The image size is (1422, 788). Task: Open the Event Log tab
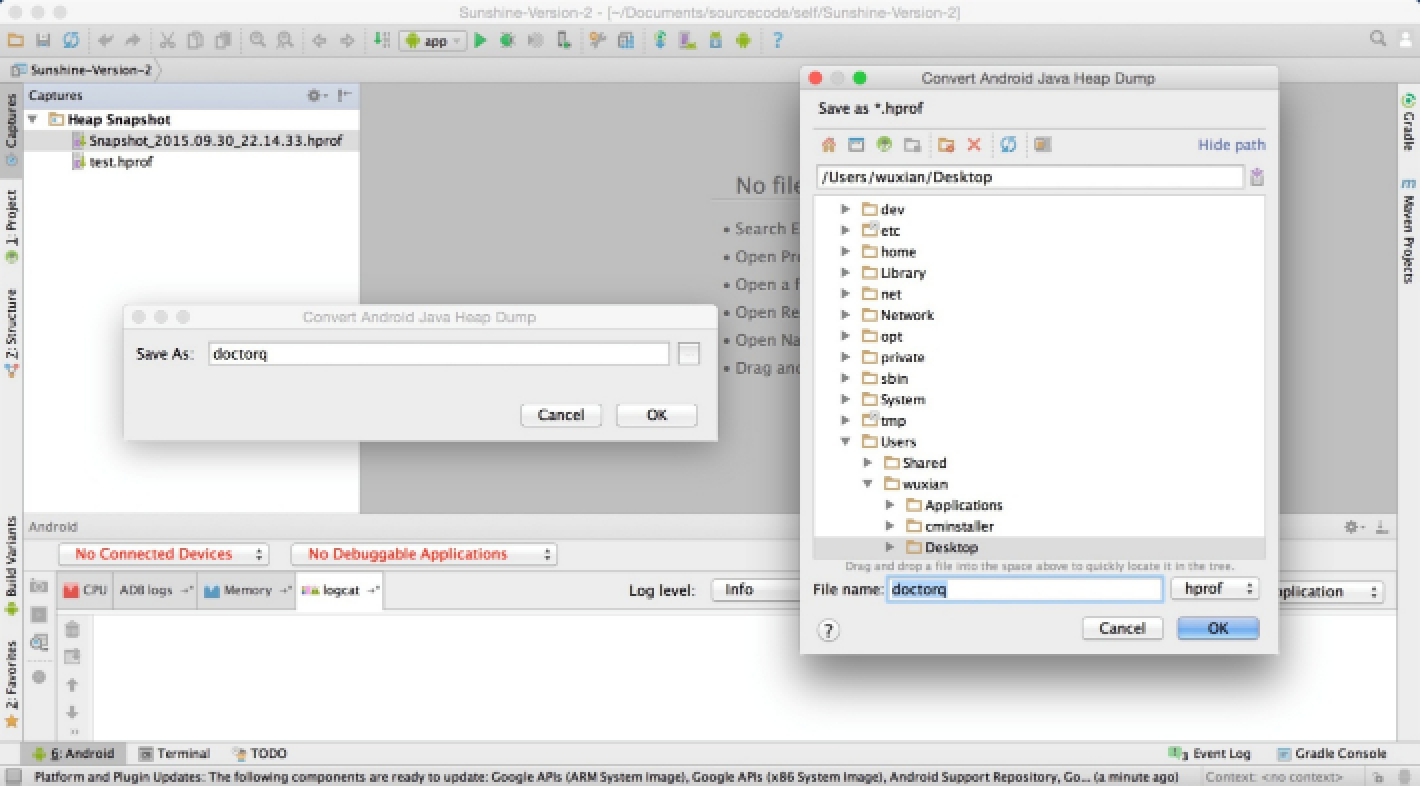point(1210,754)
